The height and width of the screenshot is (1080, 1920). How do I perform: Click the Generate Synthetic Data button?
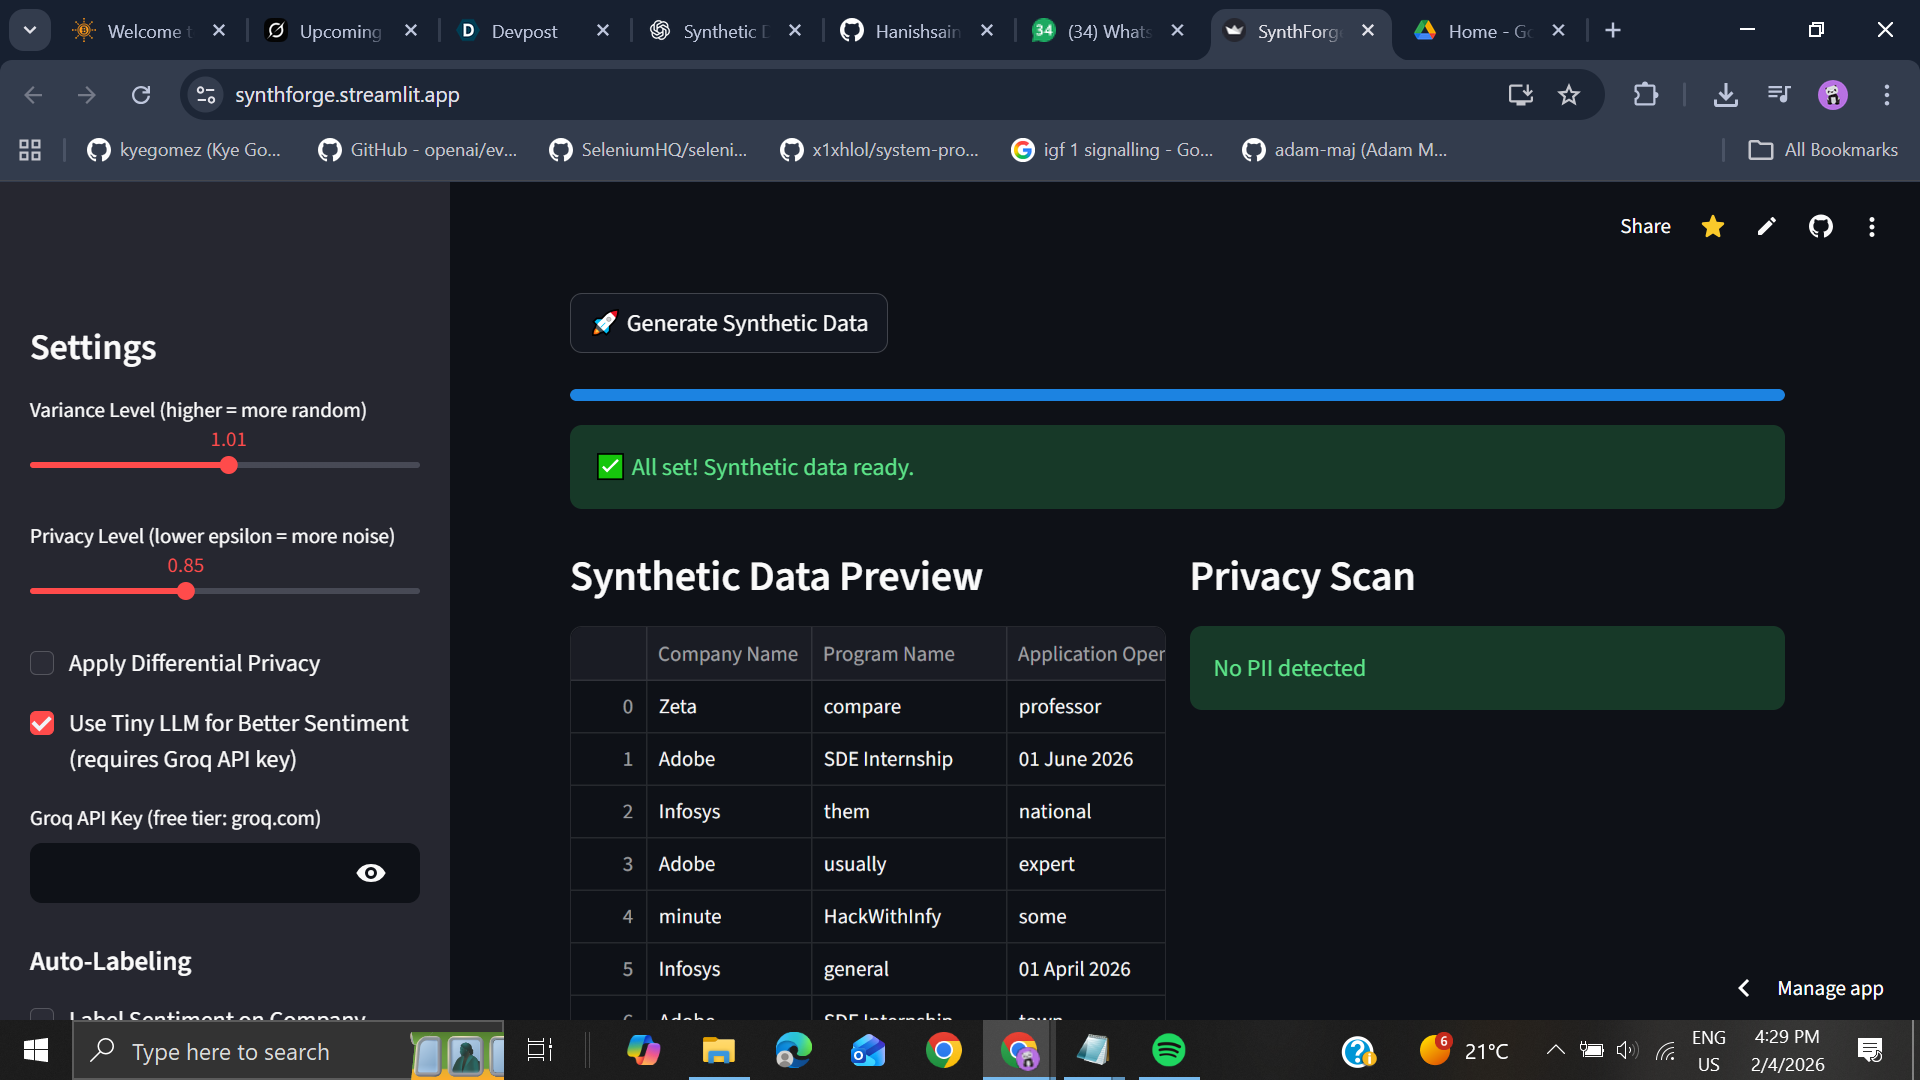728,323
